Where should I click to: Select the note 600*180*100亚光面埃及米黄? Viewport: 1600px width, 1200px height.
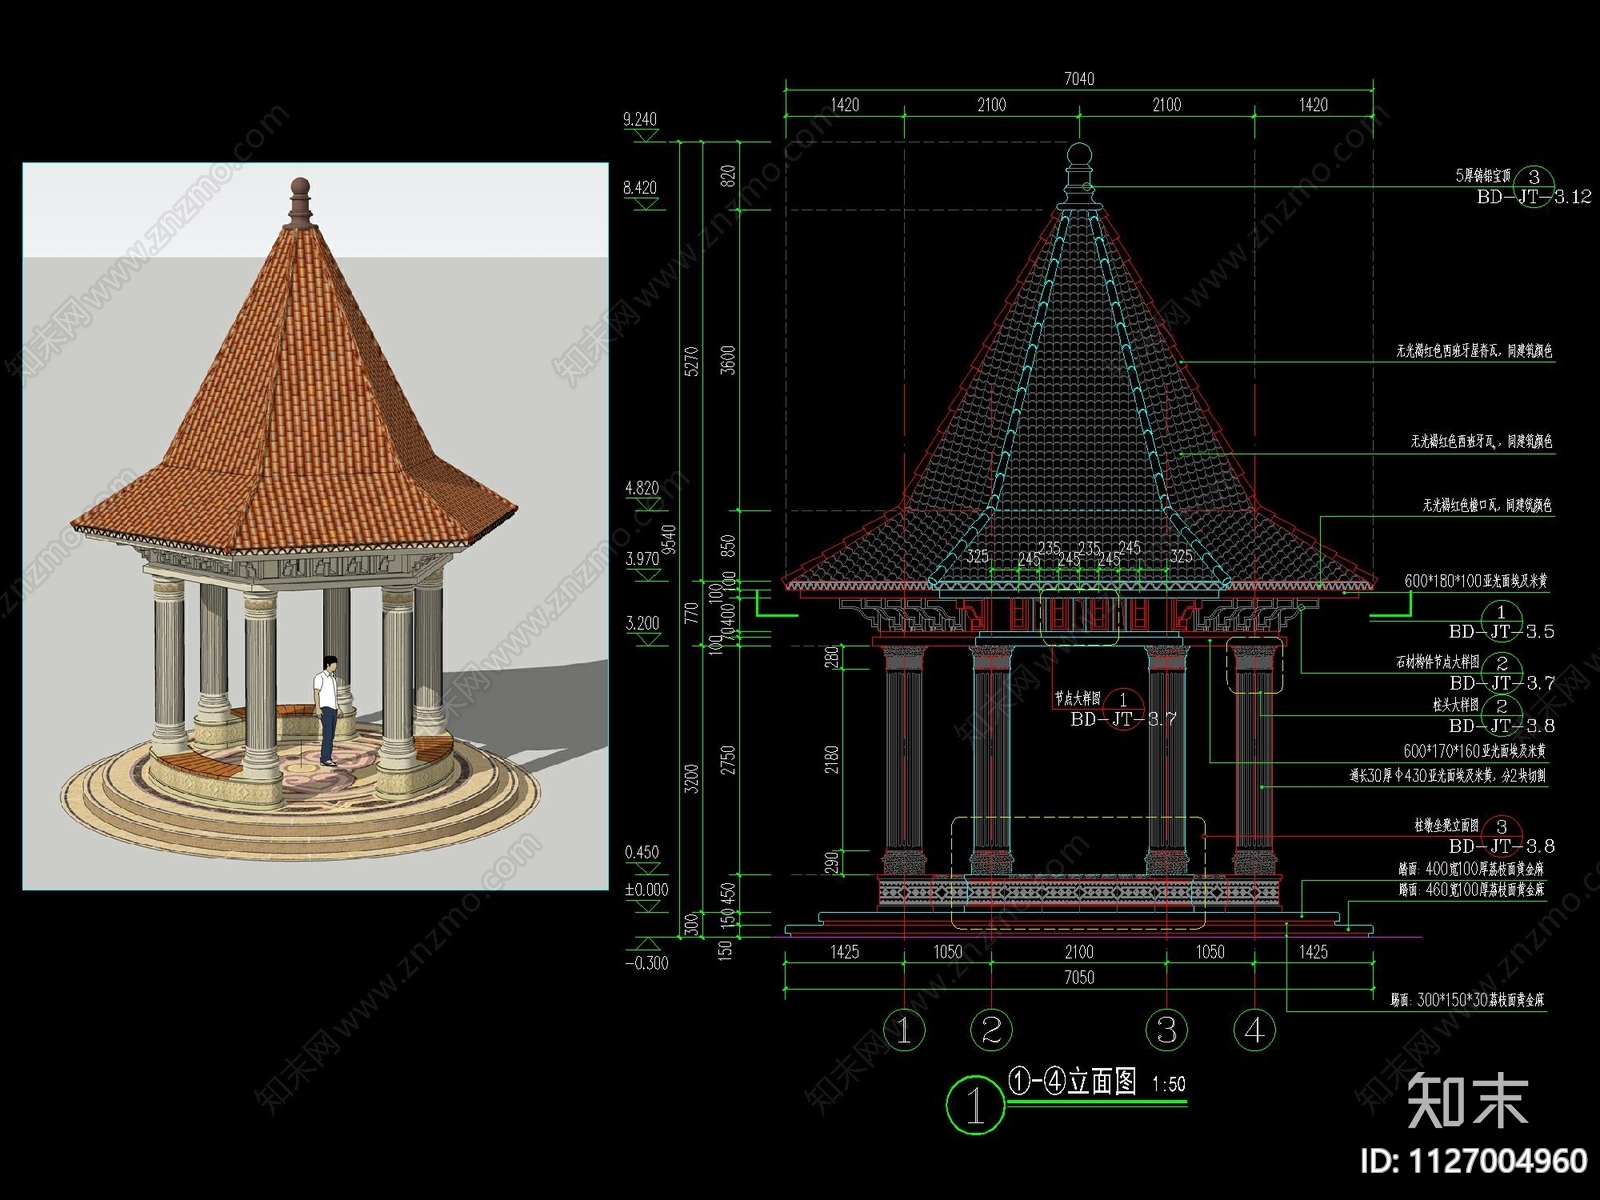[x=1476, y=581]
